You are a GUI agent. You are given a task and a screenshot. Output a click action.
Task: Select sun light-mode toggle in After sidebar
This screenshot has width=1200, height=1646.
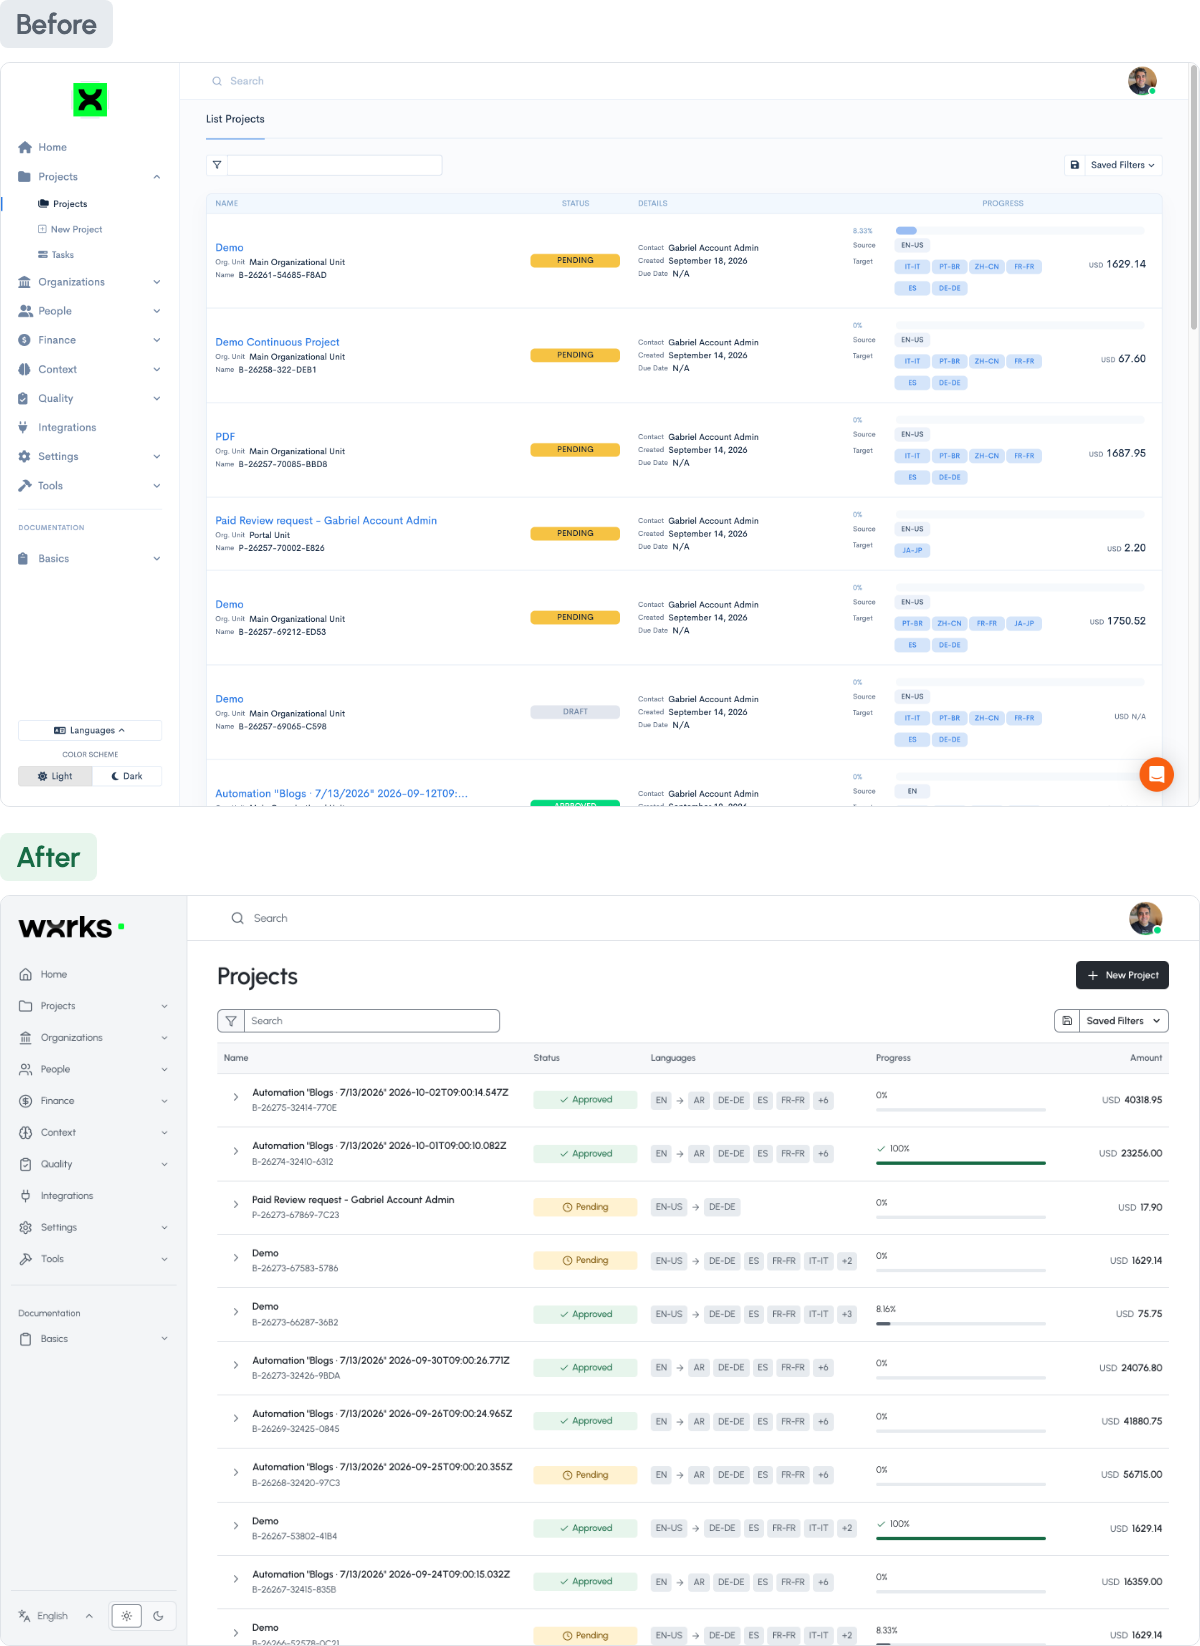point(126,1616)
